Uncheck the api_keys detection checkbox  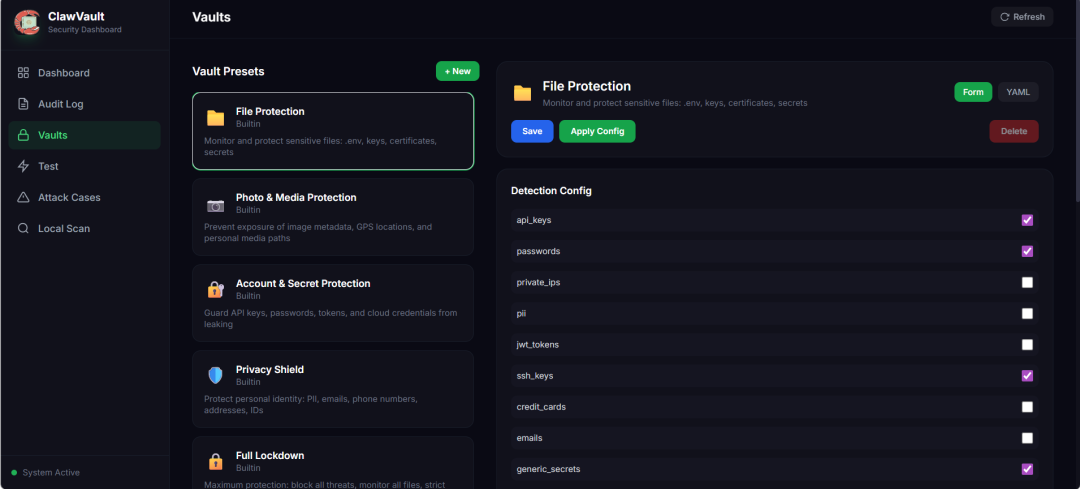[1027, 220]
